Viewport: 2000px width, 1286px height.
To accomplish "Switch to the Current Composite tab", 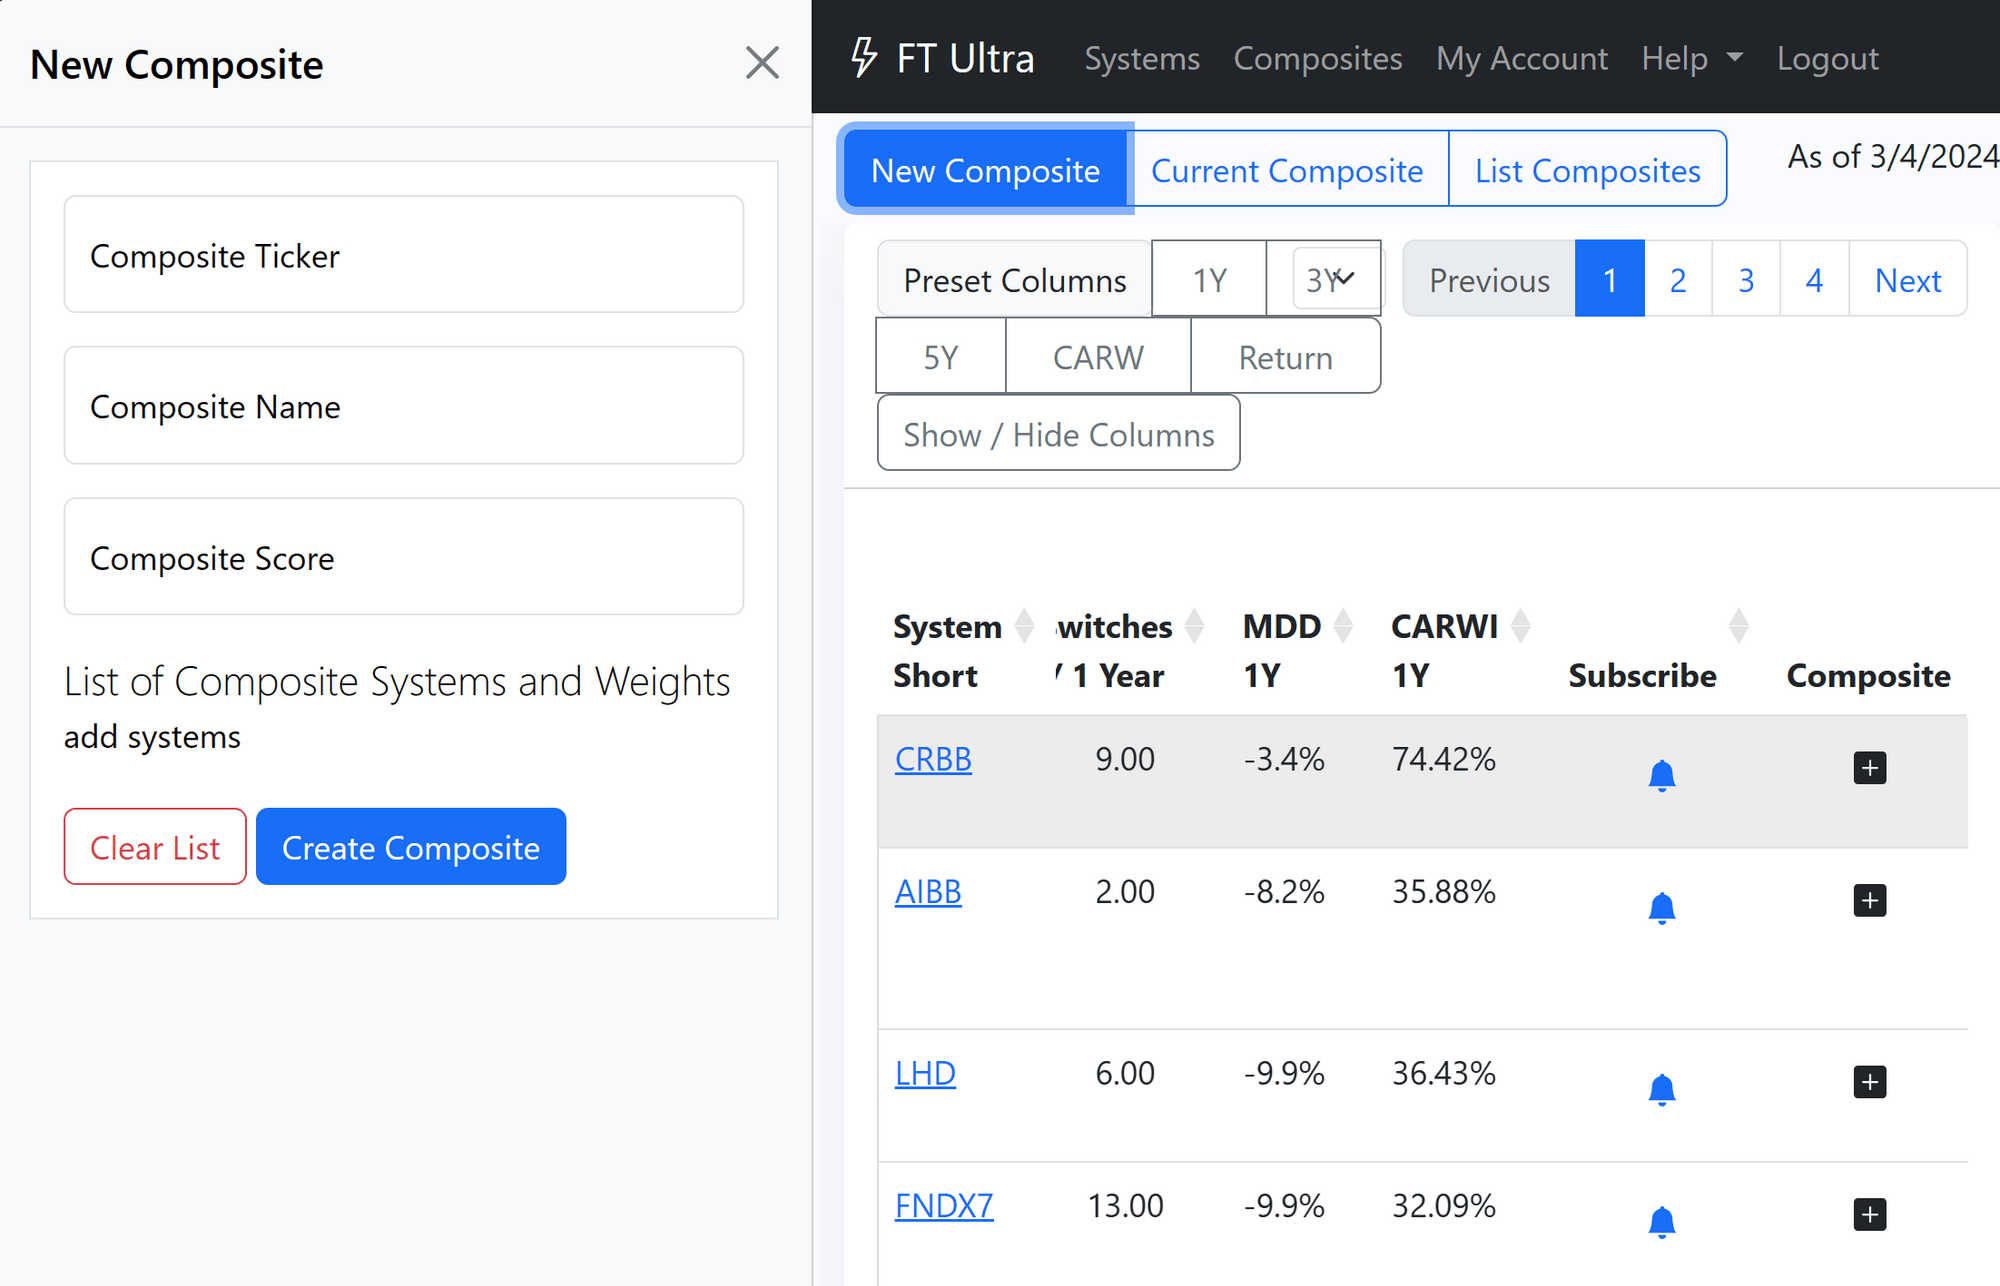I will tap(1287, 170).
